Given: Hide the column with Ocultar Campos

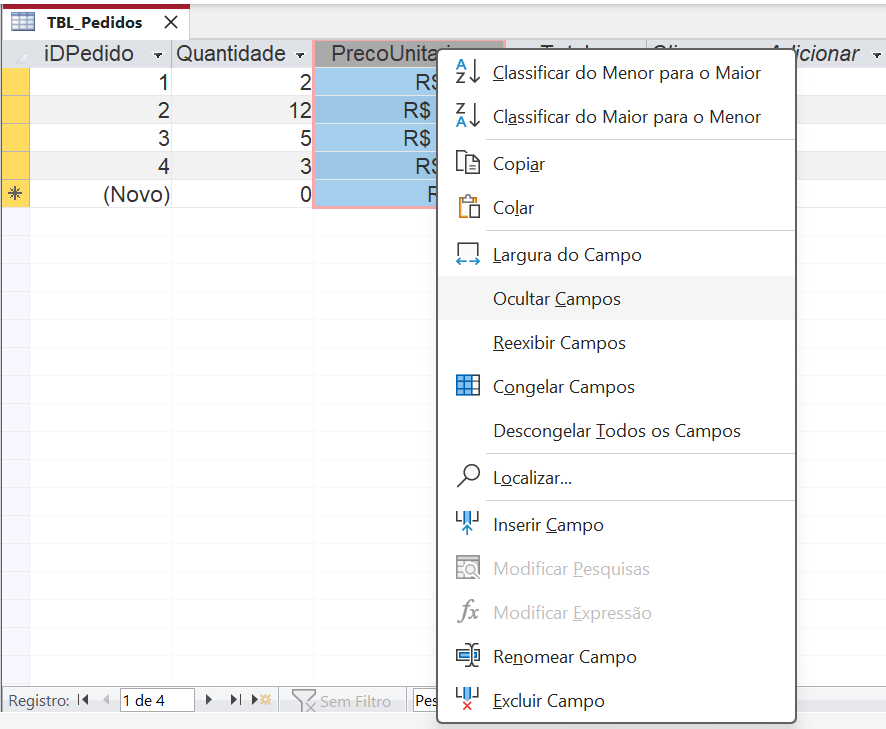Looking at the screenshot, I should pos(556,299).
